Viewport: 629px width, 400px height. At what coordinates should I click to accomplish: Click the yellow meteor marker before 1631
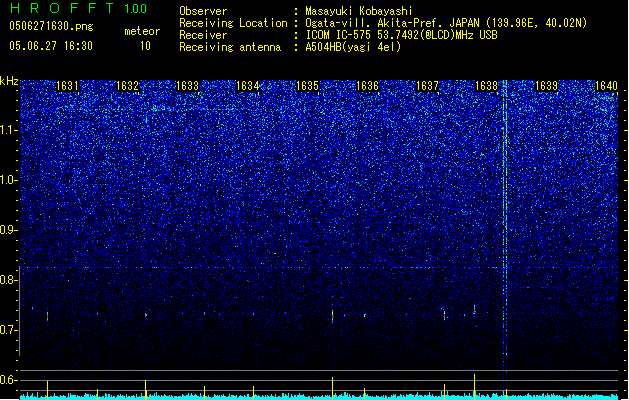(47, 390)
